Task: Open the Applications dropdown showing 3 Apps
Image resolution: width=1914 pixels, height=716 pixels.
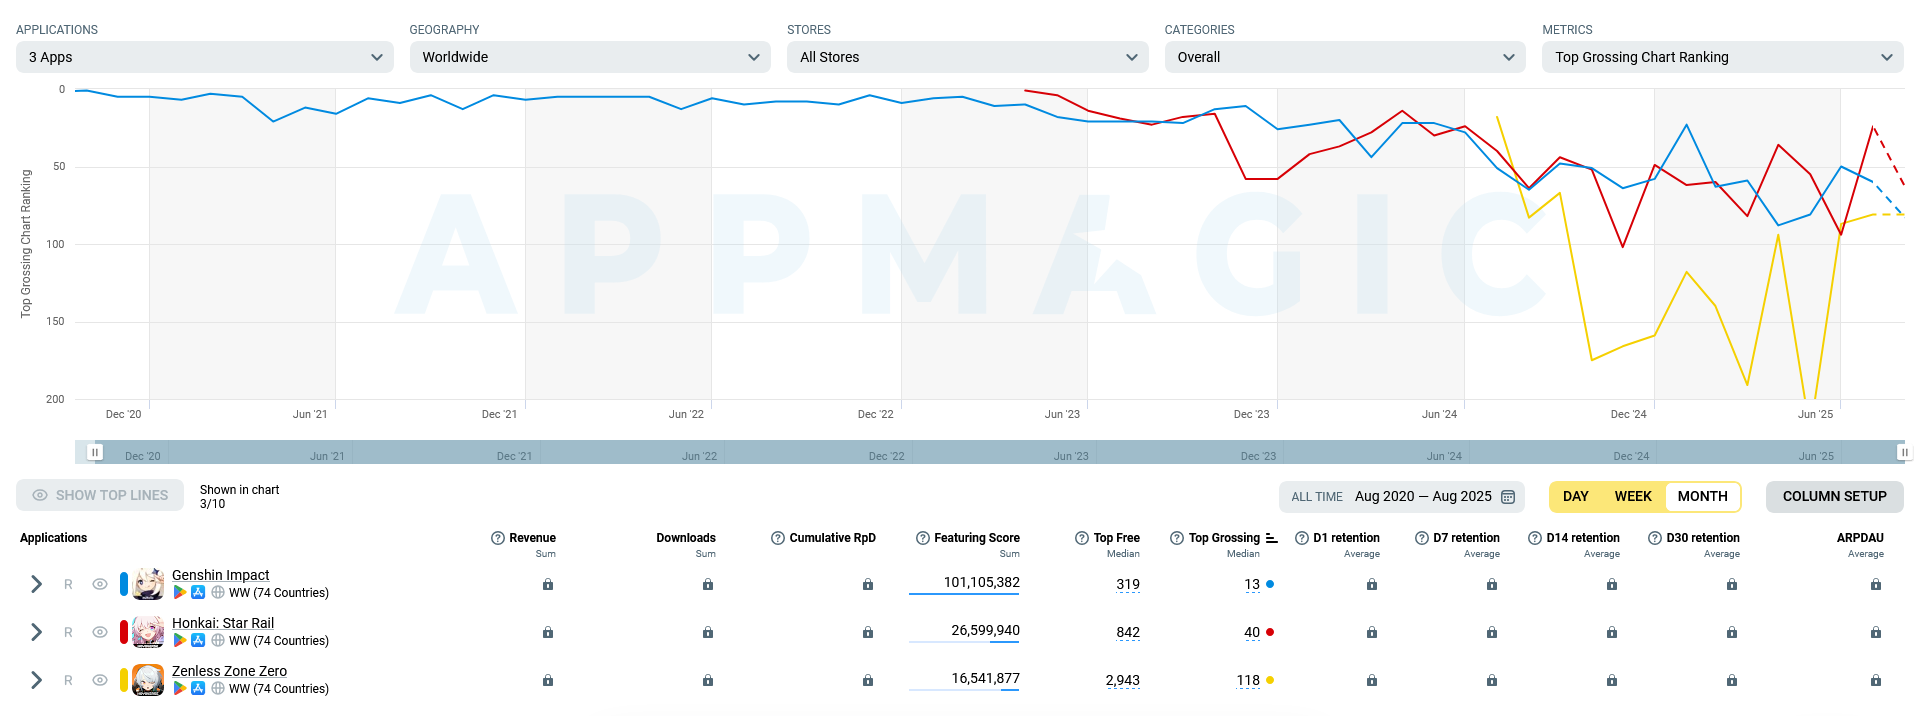Action: pyautogui.click(x=205, y=57)
